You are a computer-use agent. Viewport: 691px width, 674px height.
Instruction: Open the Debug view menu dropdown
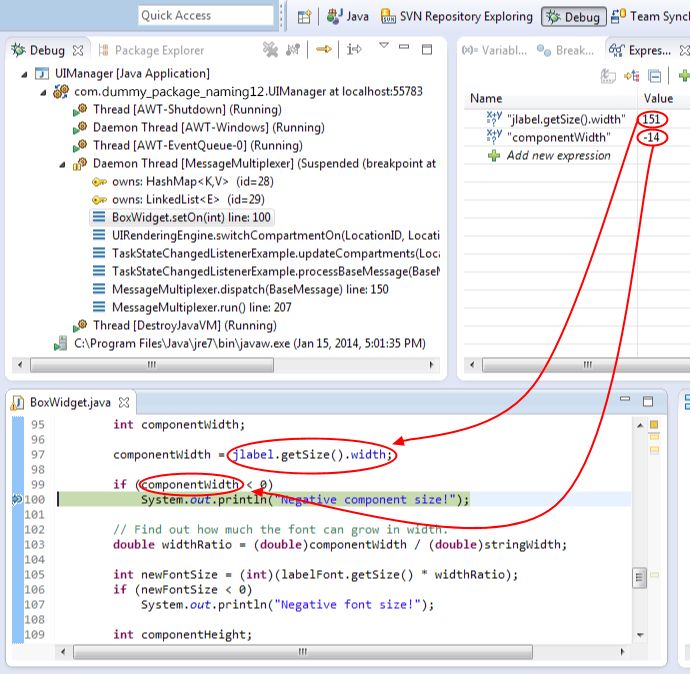384,45
